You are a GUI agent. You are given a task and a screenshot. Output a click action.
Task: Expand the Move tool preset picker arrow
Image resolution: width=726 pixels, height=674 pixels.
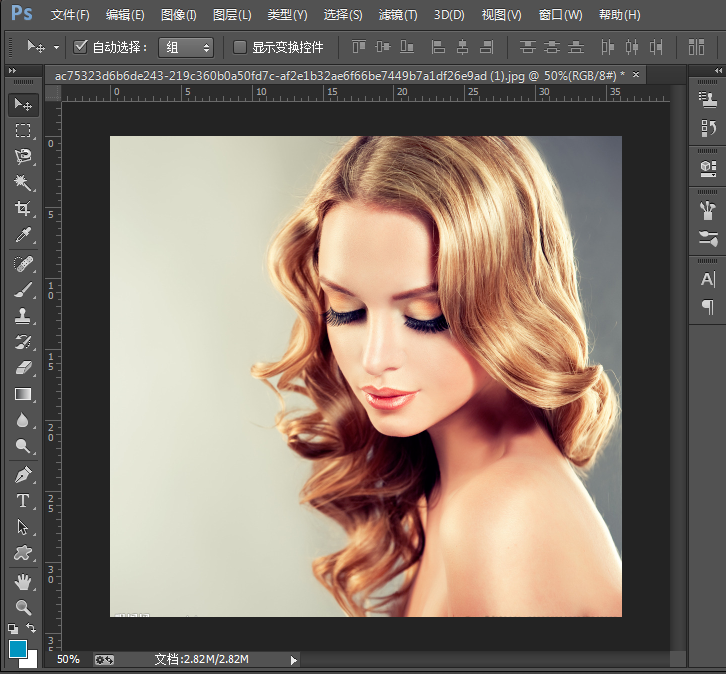tap(56, 47)
